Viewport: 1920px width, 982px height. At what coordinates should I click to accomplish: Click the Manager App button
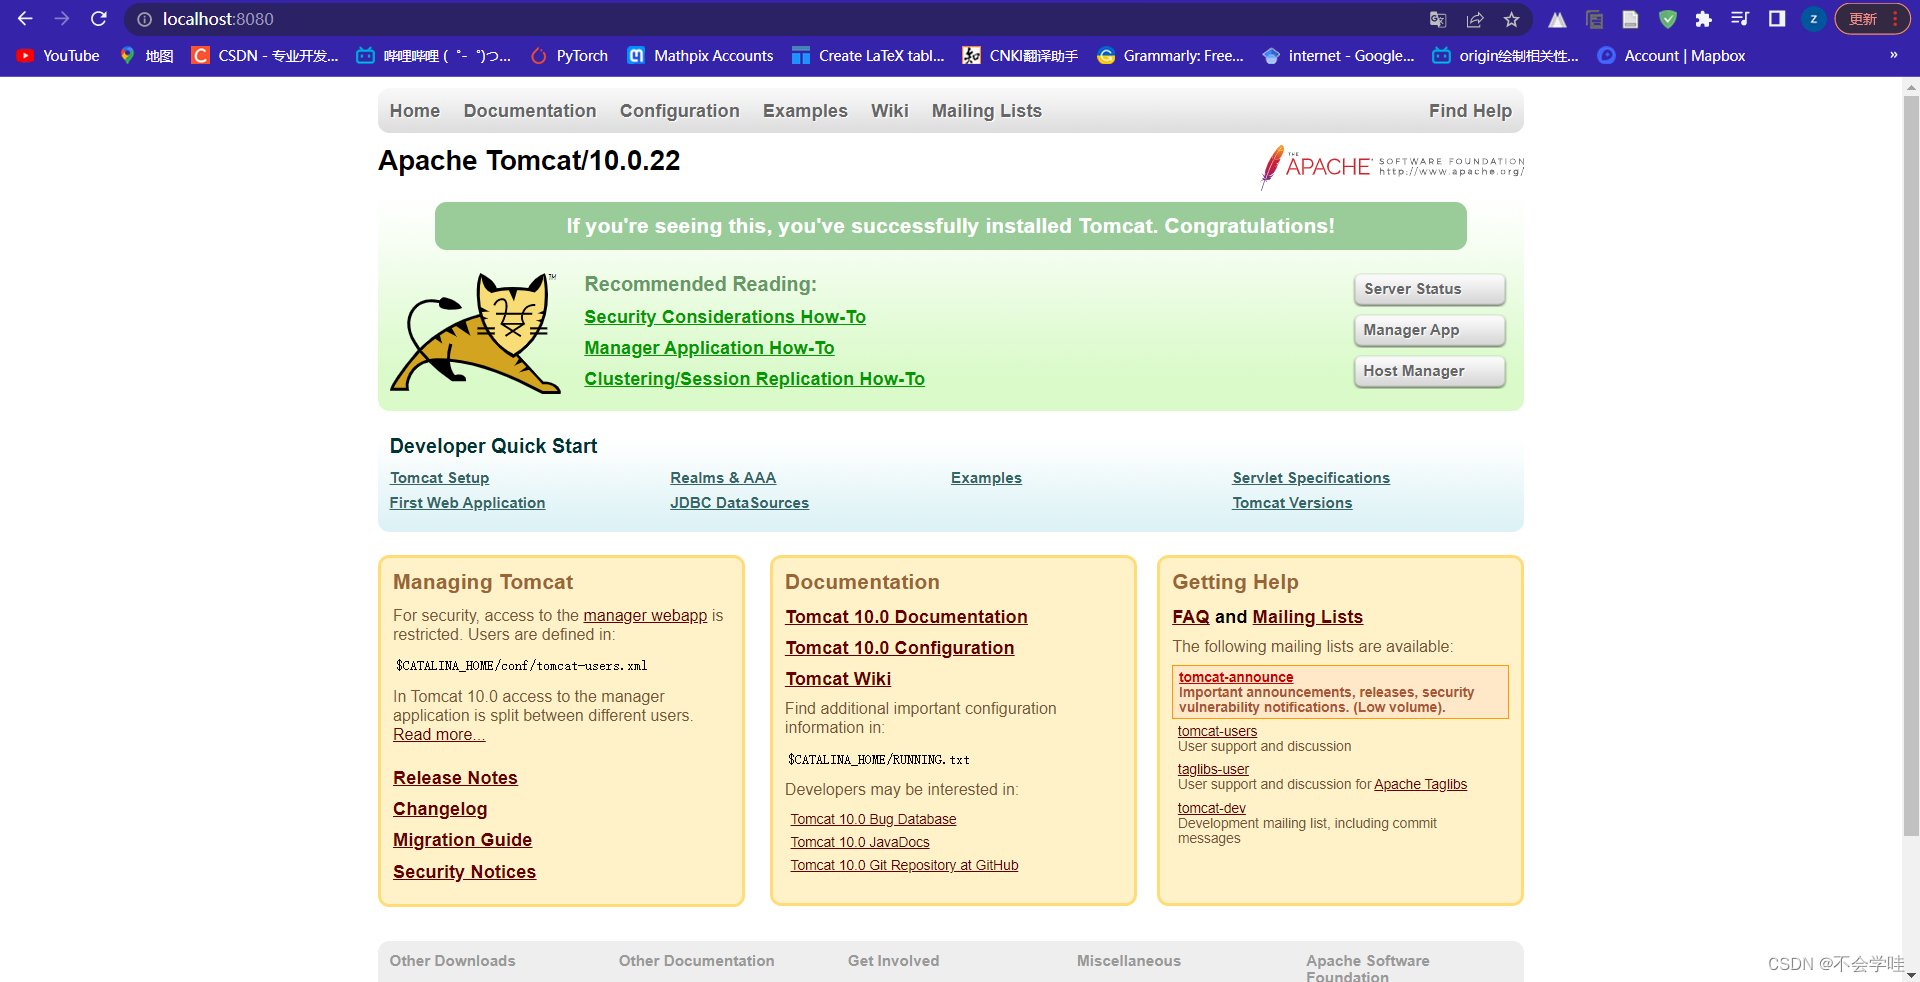1430,330
